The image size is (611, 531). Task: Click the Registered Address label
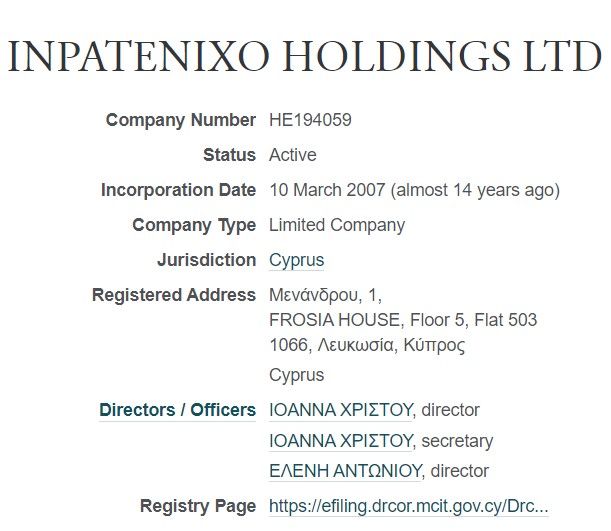(174, 295)
